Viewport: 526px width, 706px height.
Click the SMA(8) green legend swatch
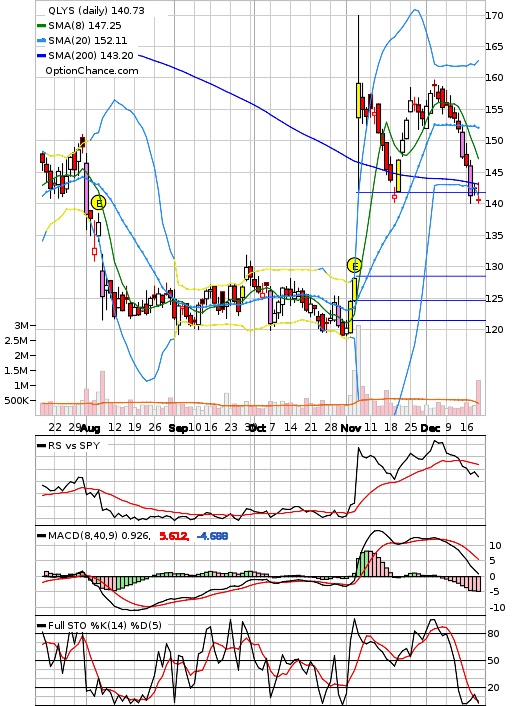41,26
